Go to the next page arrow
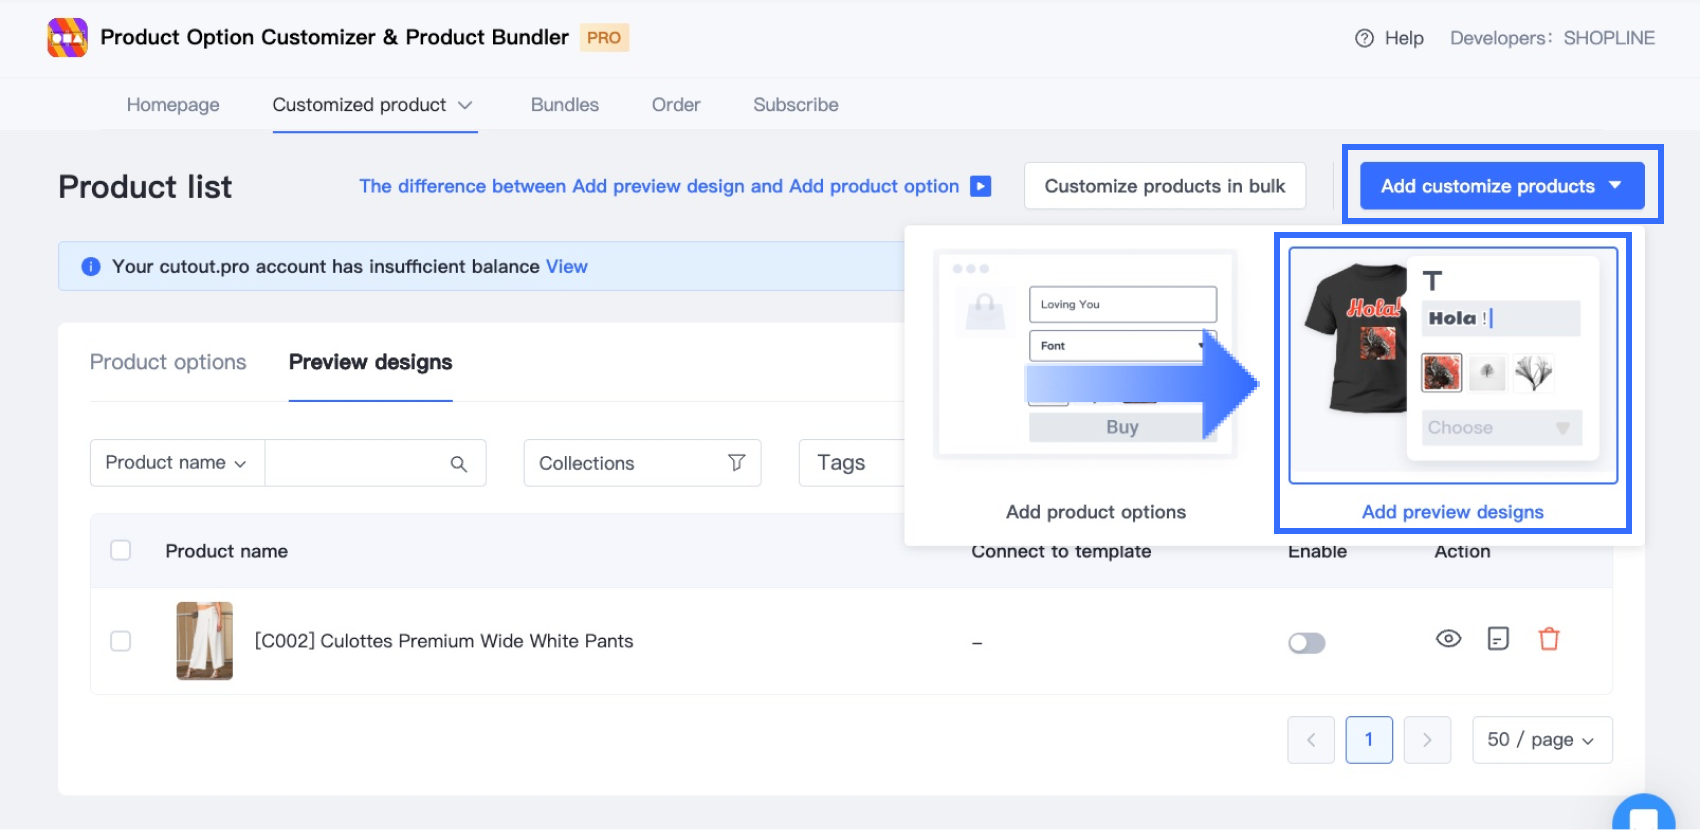1700x830 pixels. coord(1427,740)
